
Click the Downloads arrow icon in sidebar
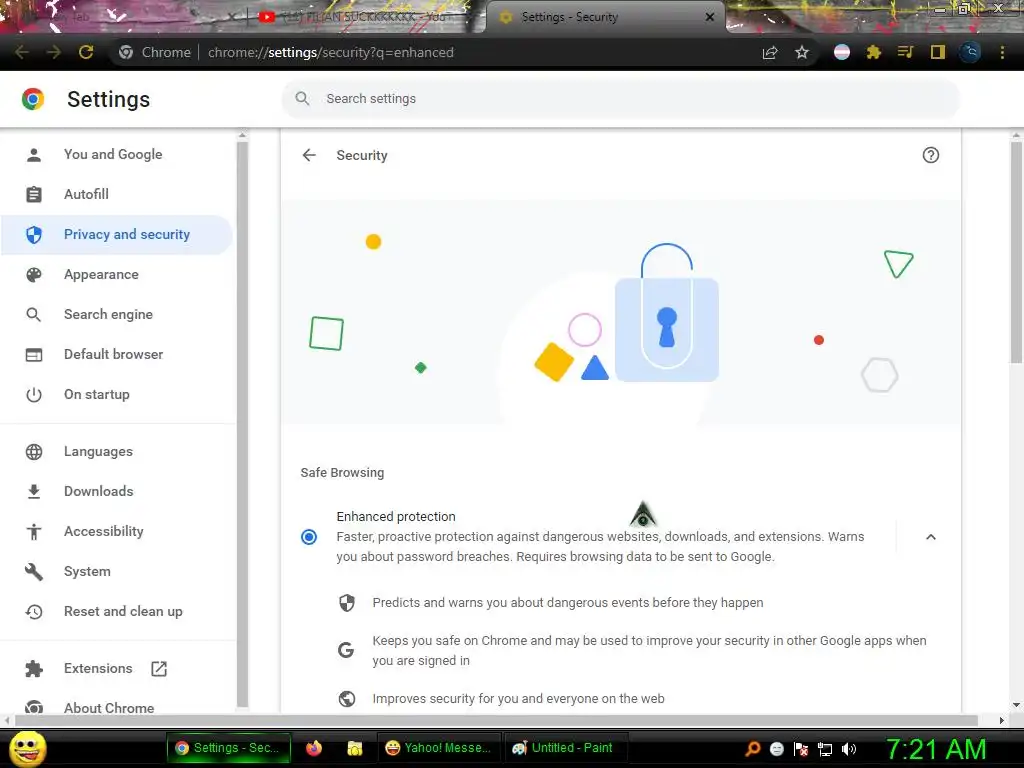(x=34, y=492)
